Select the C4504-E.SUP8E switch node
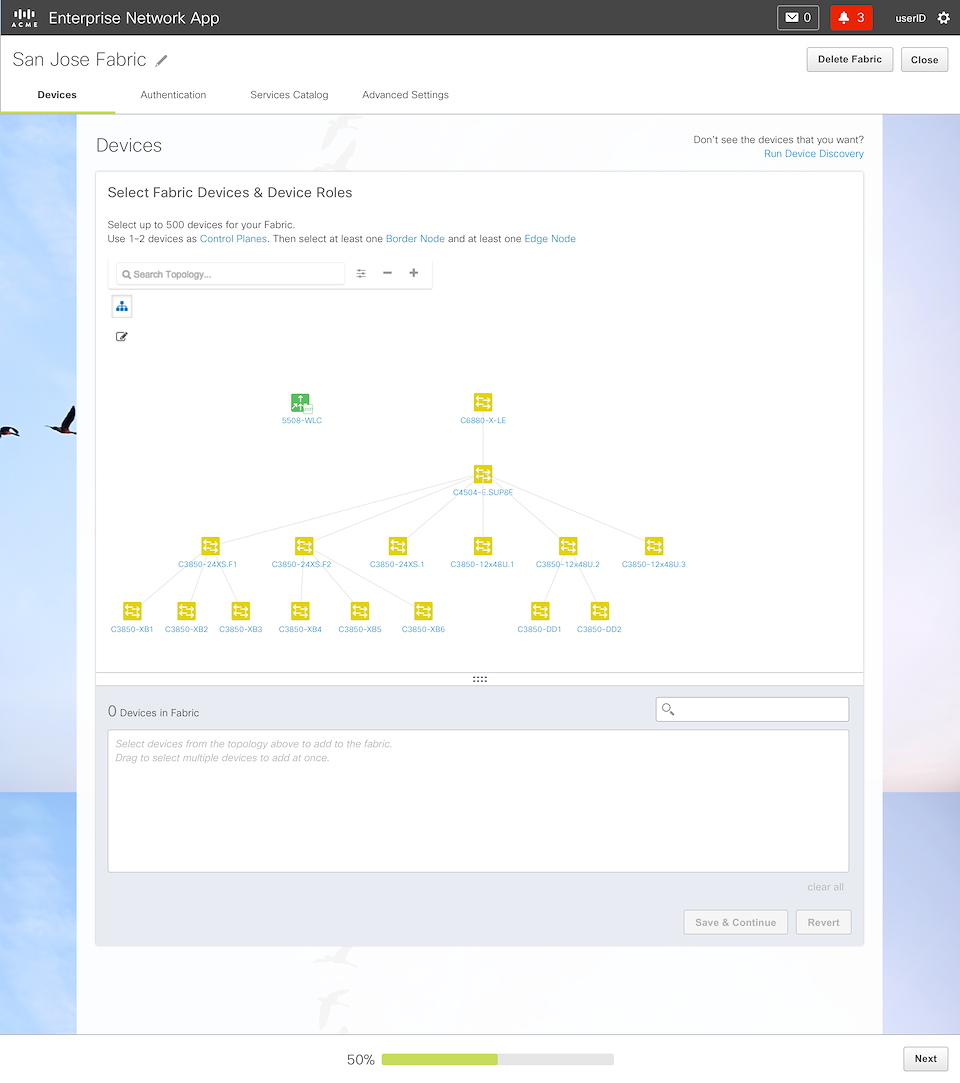The height and width of the screenshot is (1083, 960). coord(483,474)
